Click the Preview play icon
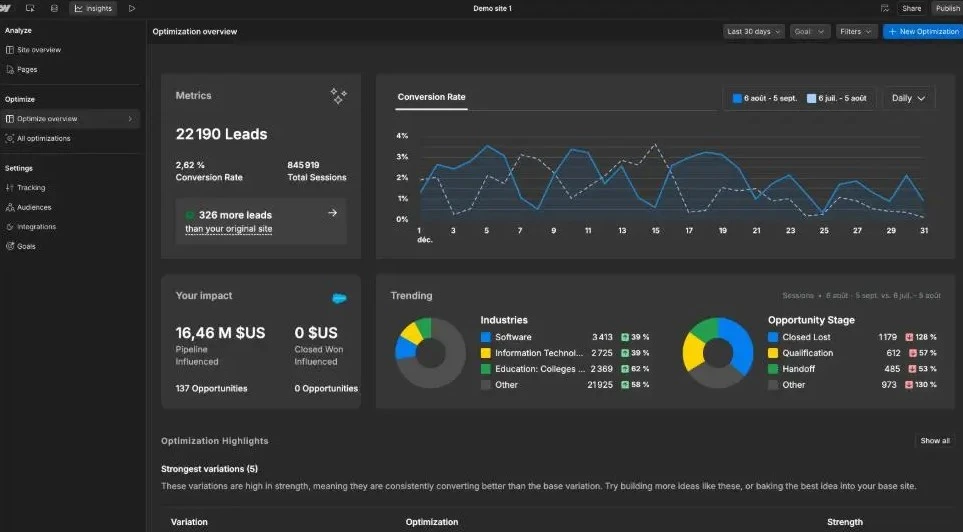 [131, 9]
